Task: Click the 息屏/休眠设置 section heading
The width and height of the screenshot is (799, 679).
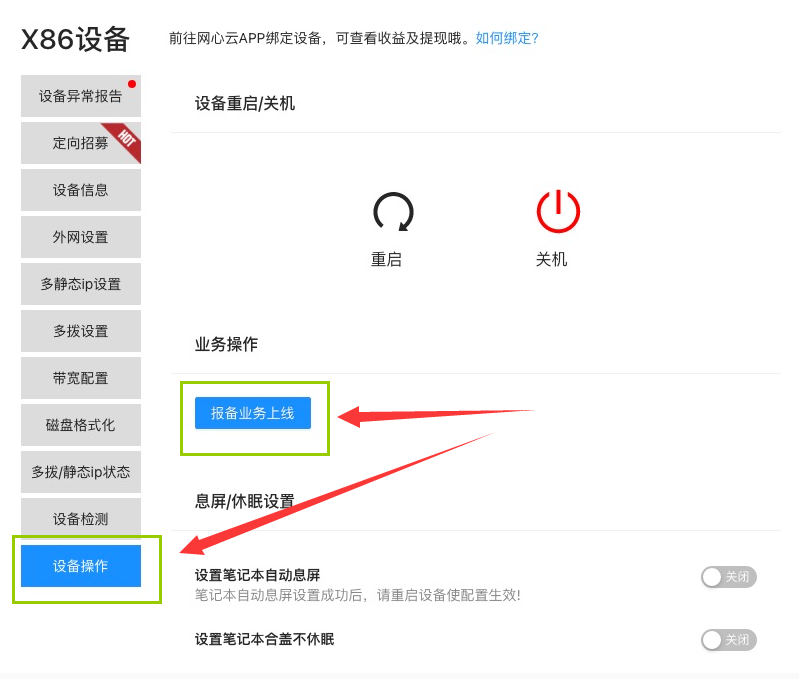Action: click(245, 501)
